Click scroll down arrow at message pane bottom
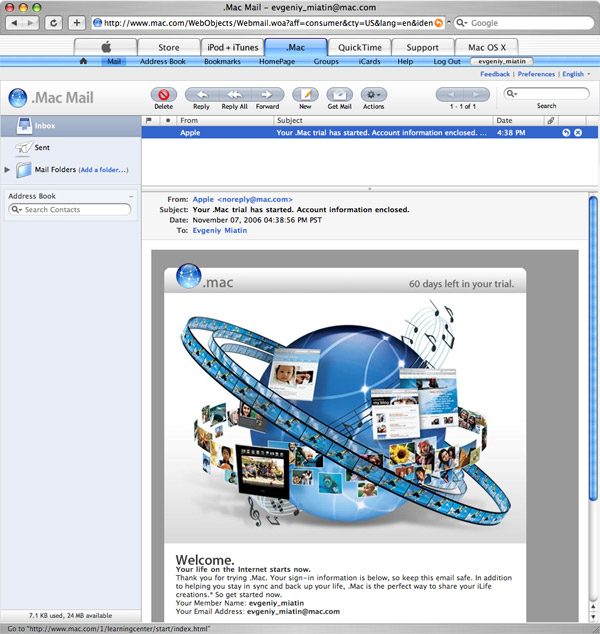600x634 pixels. 593,617
